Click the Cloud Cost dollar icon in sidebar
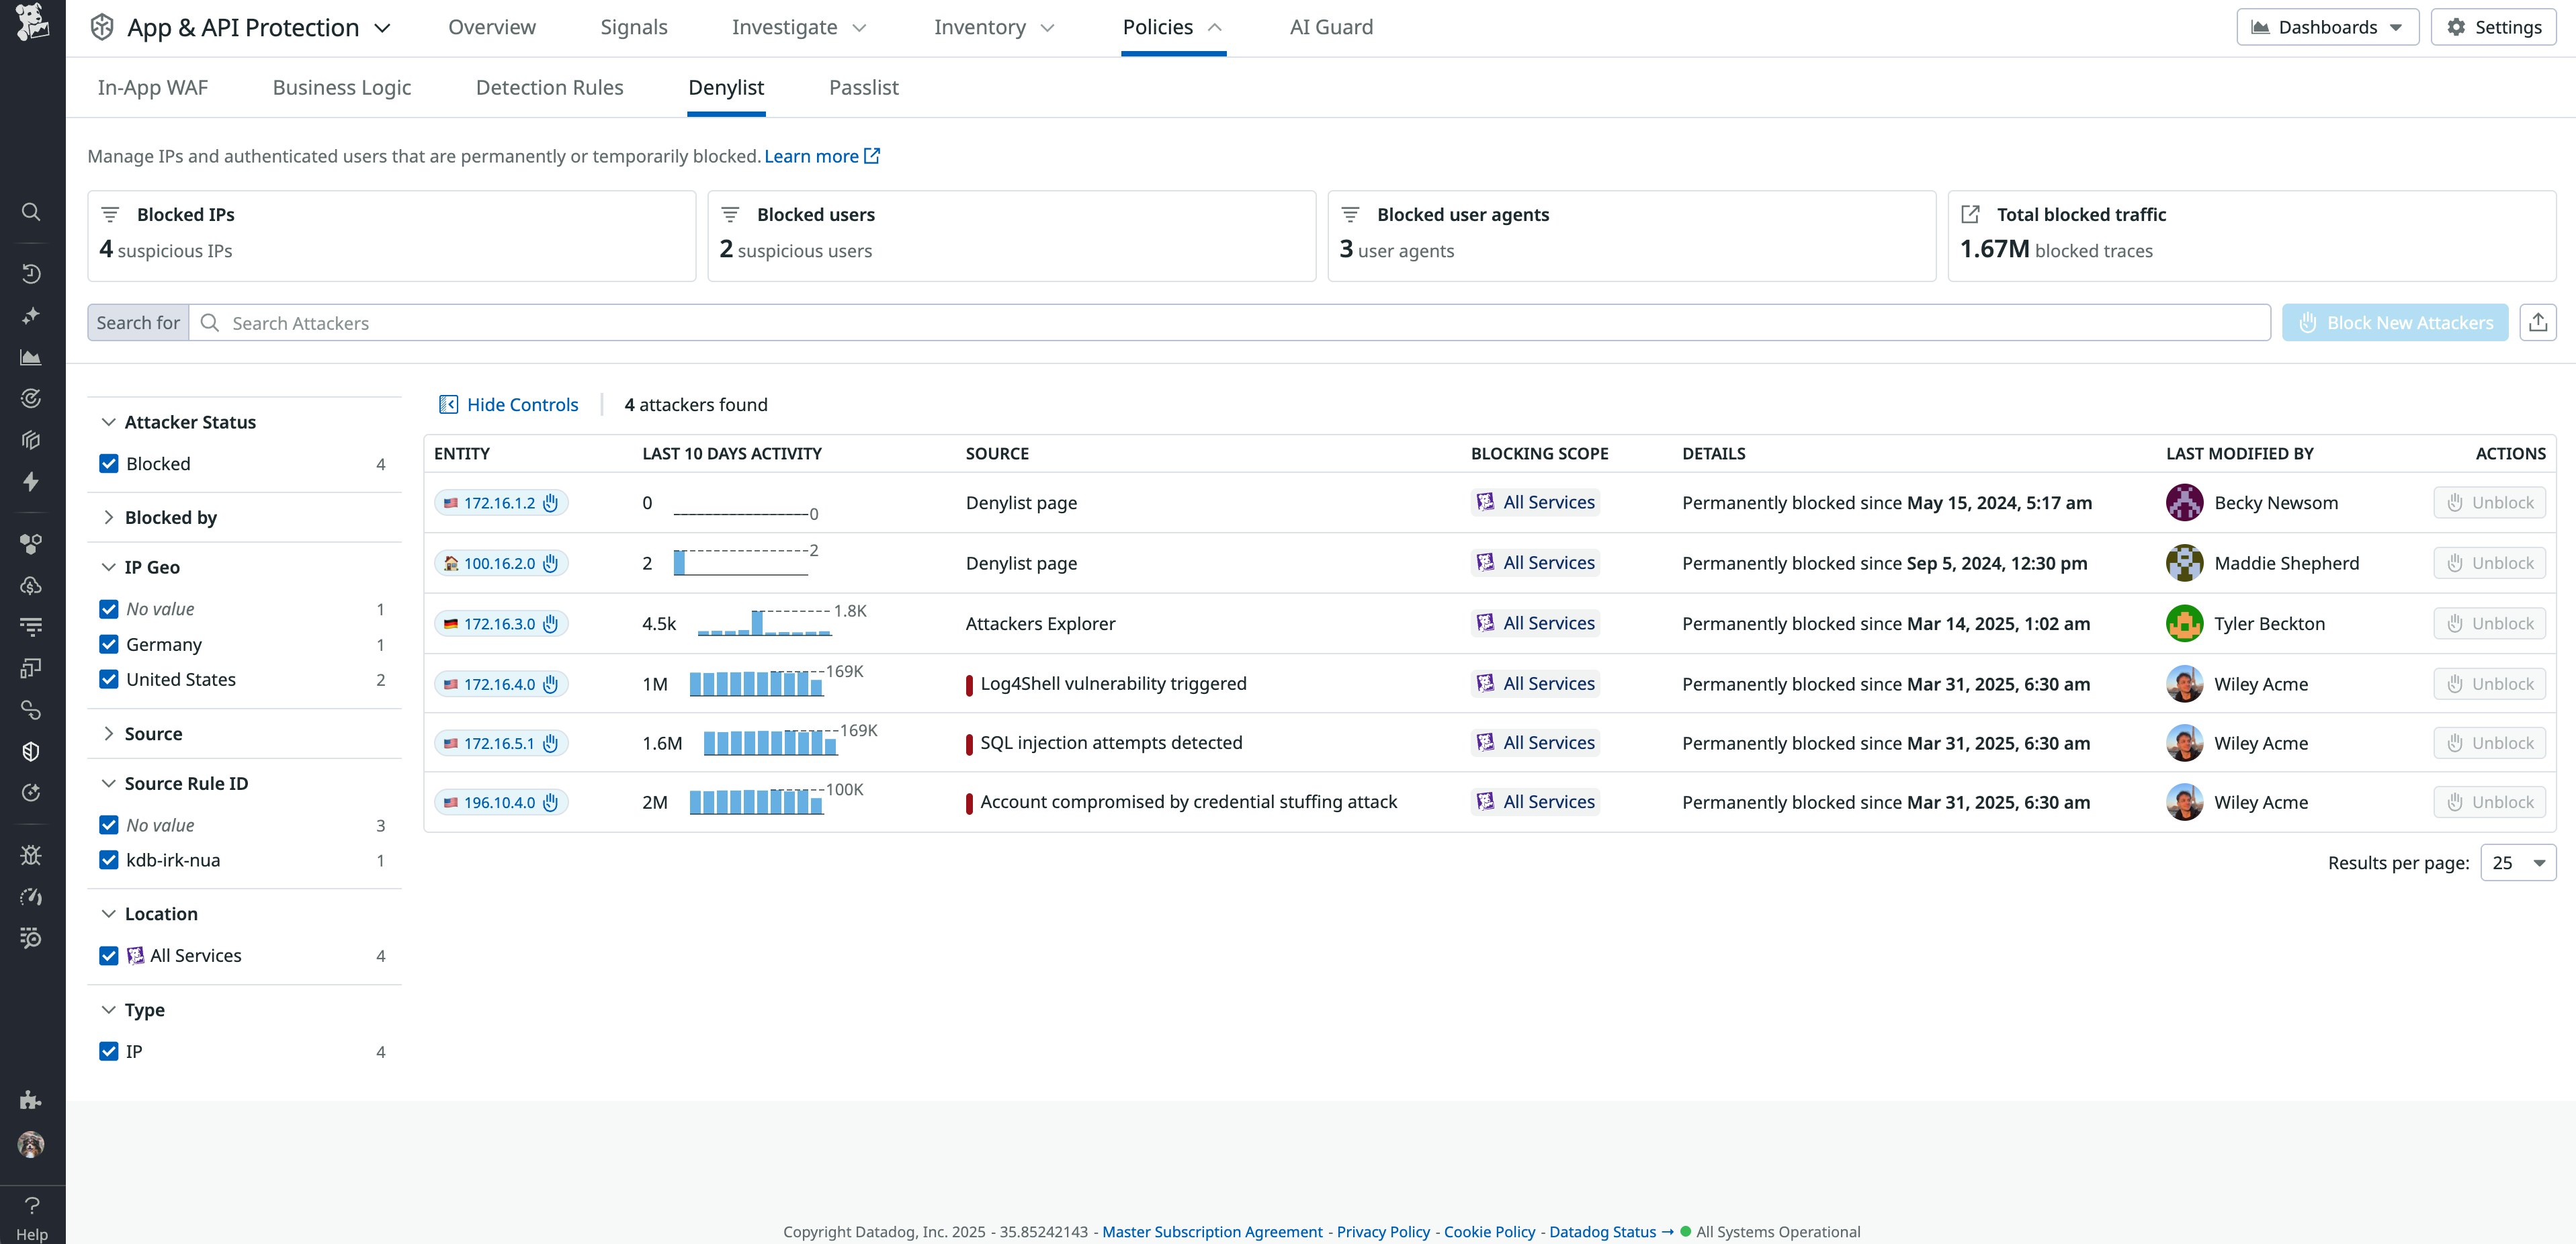 tap(31, 586)
